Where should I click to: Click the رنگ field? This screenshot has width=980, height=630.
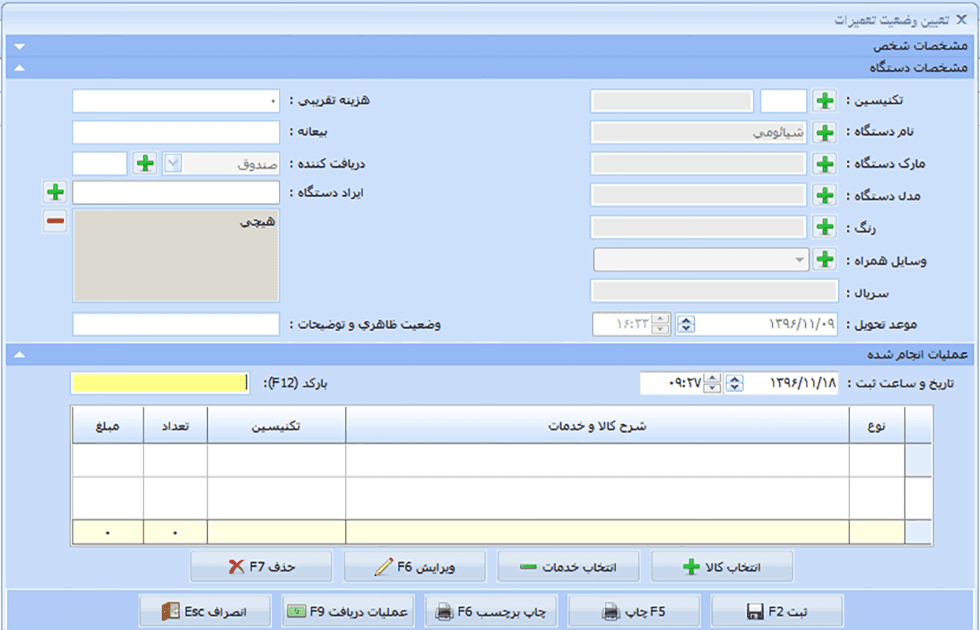click(x=698, y=227)
